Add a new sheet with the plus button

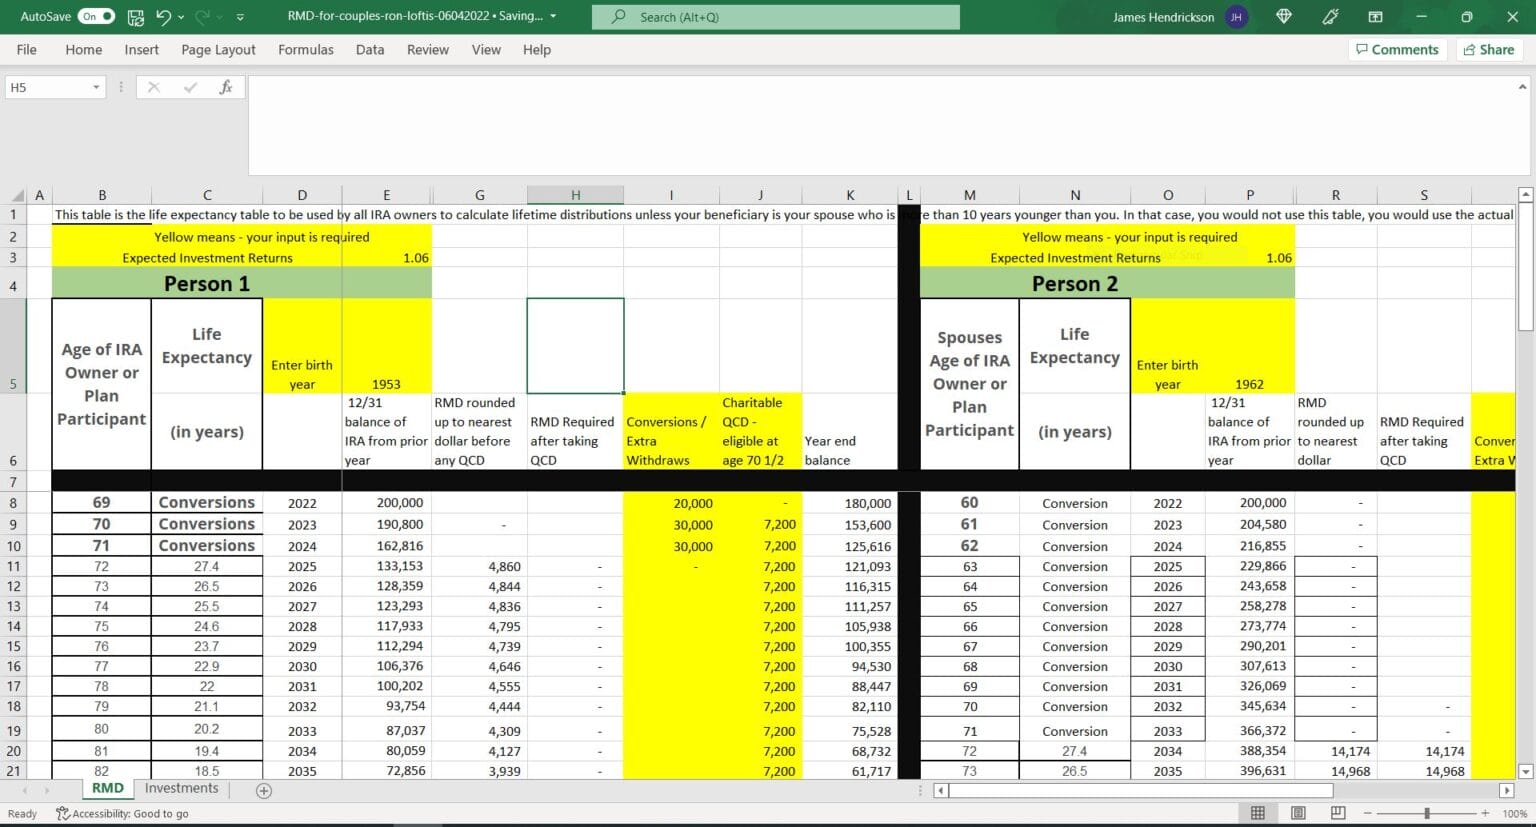pyautogui.click(x=263, y=789)
